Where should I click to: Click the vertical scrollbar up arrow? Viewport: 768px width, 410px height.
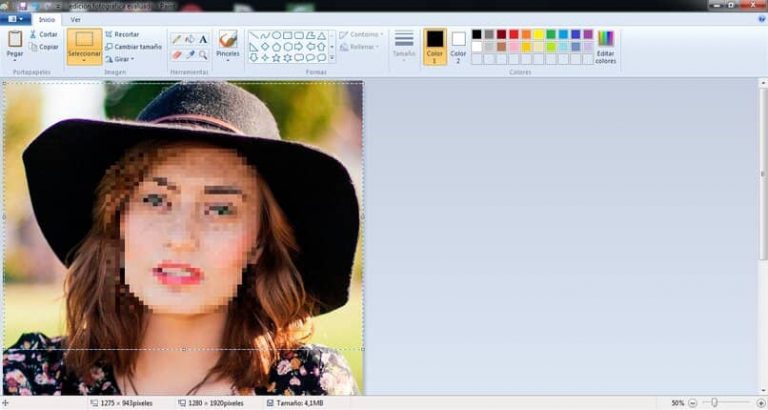tap(763, 84)
